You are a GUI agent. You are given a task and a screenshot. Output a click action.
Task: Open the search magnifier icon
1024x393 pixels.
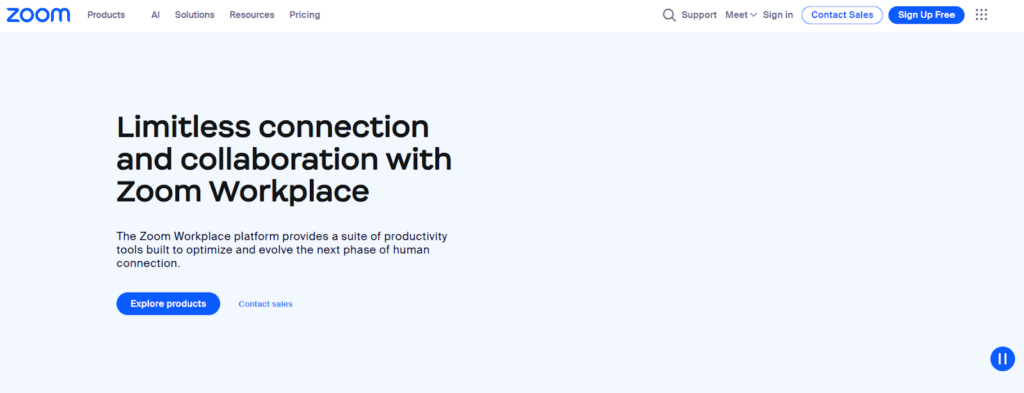pyautogui.click(x=669, y=15)
